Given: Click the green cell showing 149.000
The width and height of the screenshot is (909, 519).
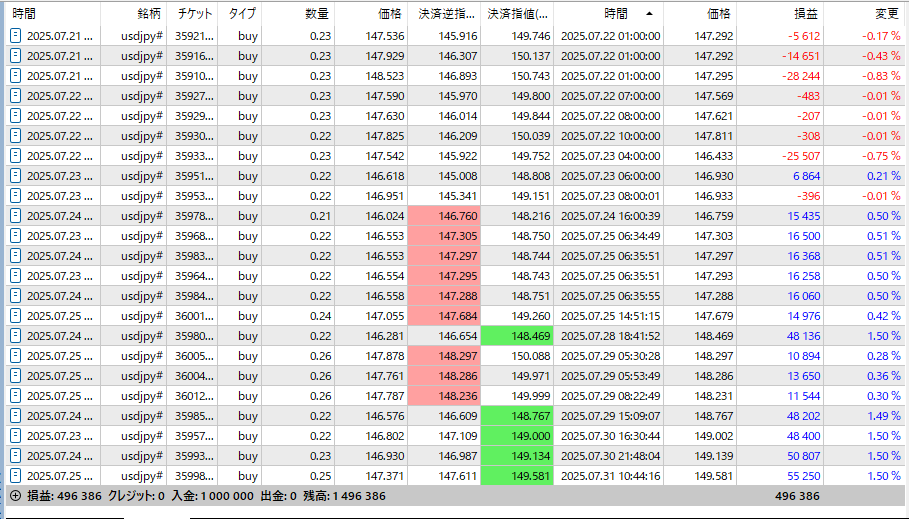Looking at the screenshot, I should coord(517,436).
